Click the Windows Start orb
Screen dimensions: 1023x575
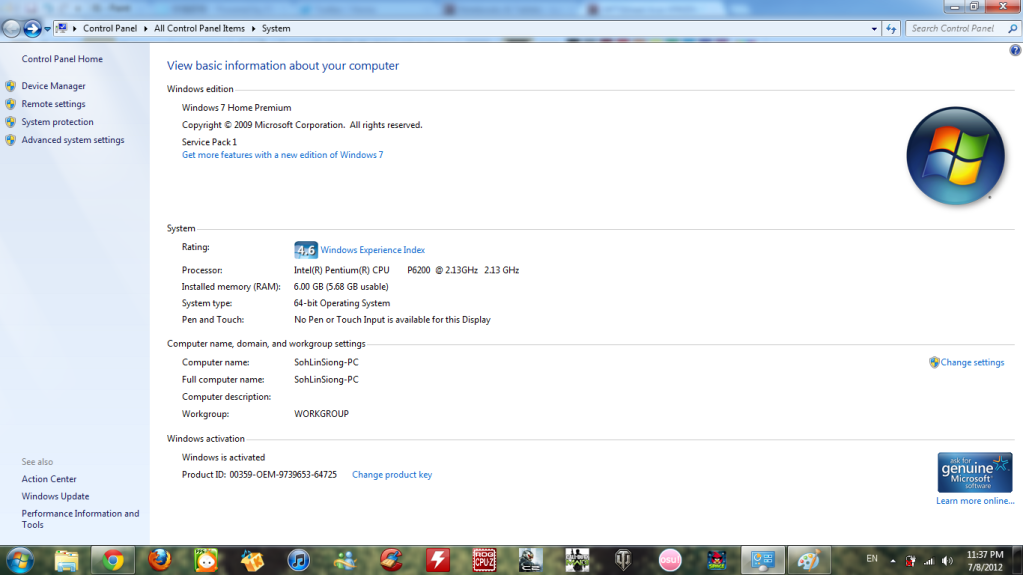tap(19, 559)
